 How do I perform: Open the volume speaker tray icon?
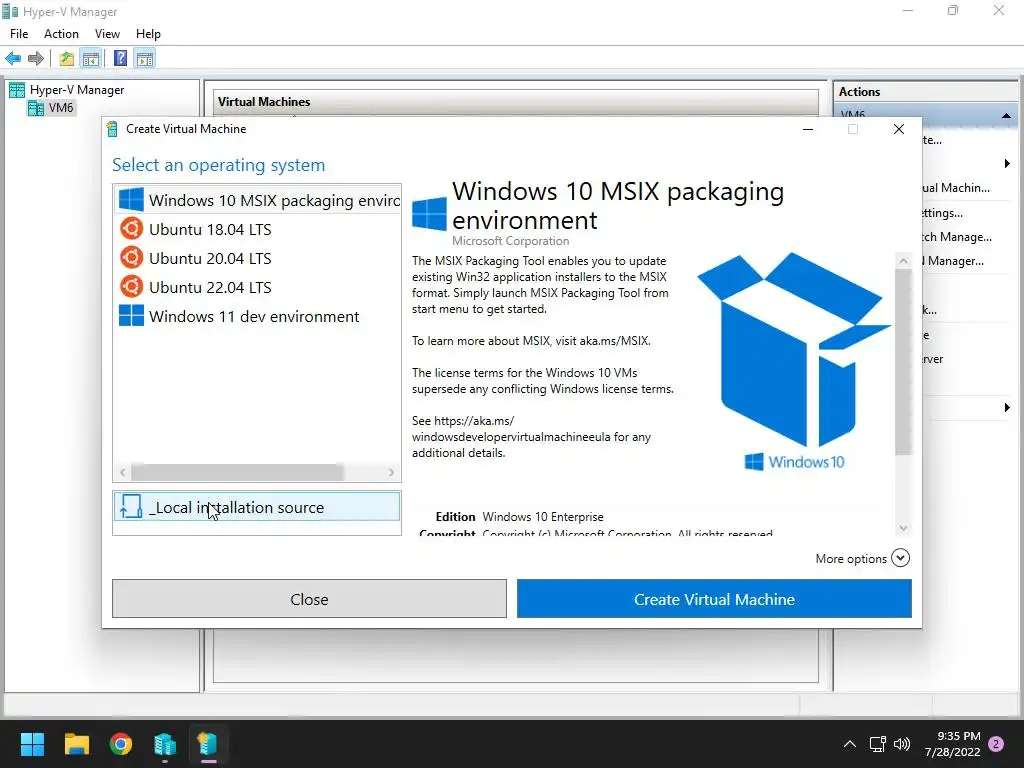tap(902, 744)
